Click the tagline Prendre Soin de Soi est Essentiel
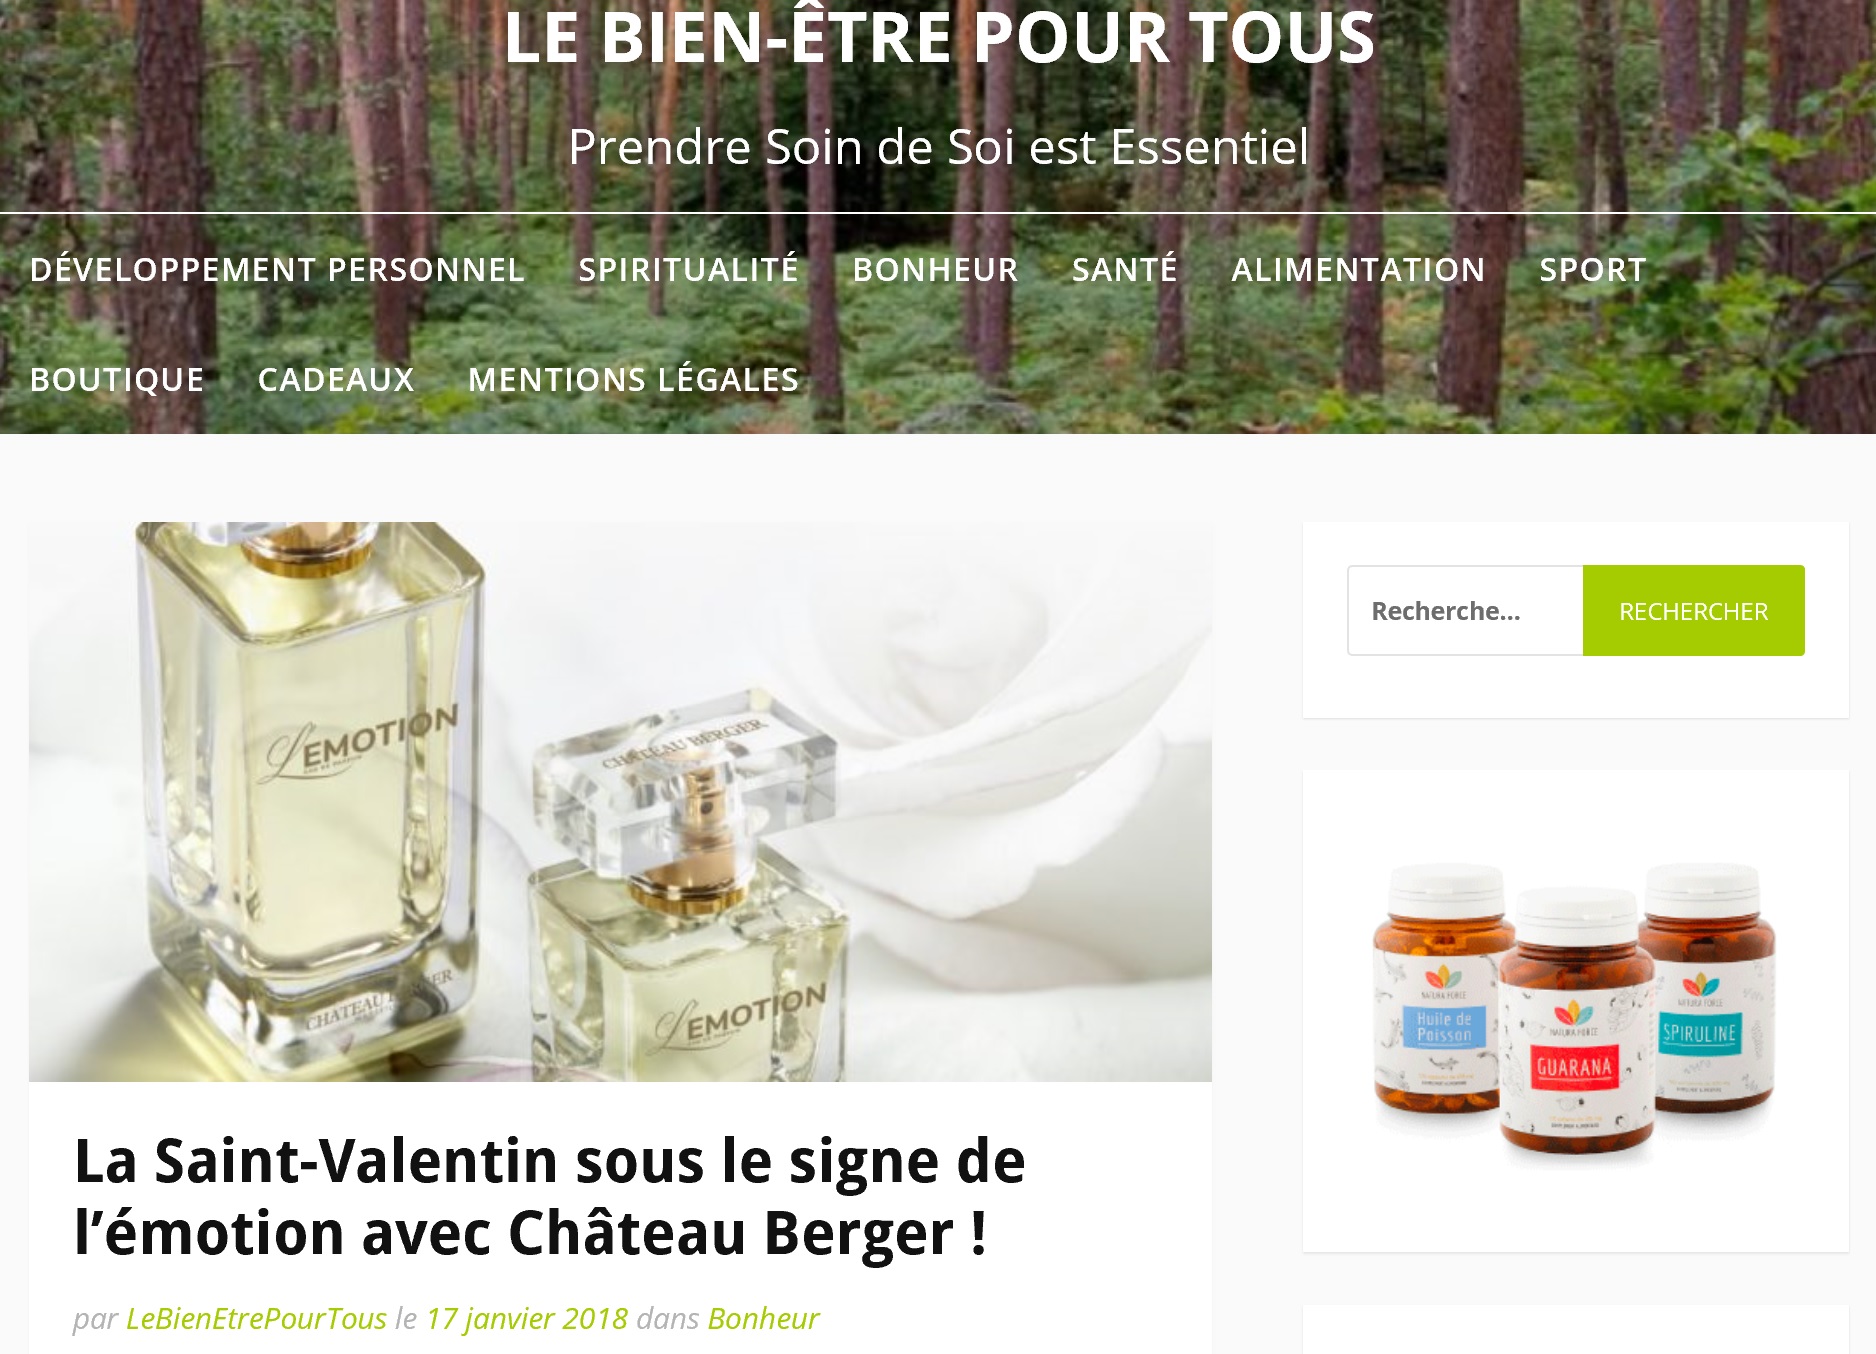 (938, 147)
